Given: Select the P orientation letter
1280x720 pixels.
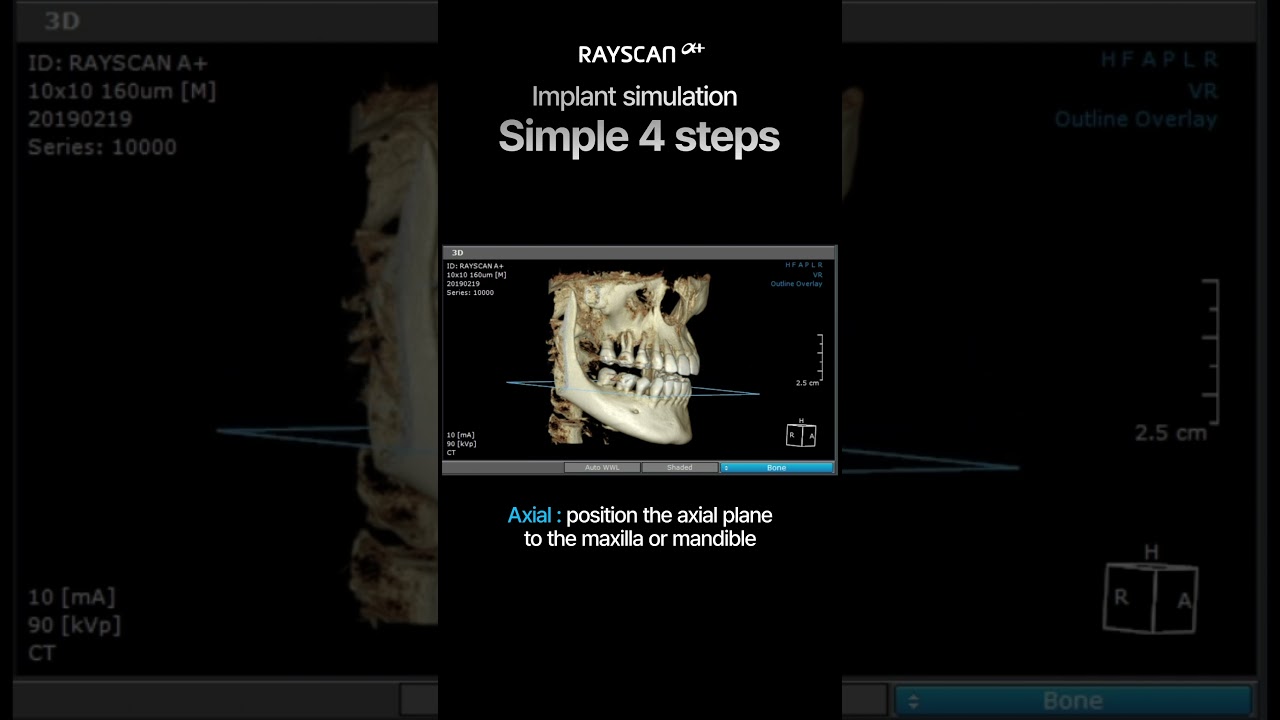Looking at the screenshot, I should coord(808,265).
